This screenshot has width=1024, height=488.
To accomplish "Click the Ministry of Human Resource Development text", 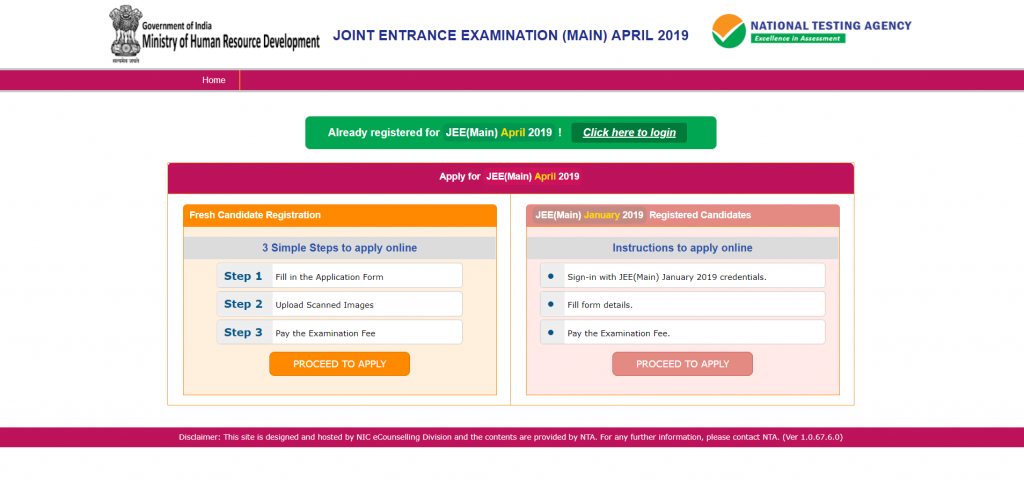I will tap(231, 43).
